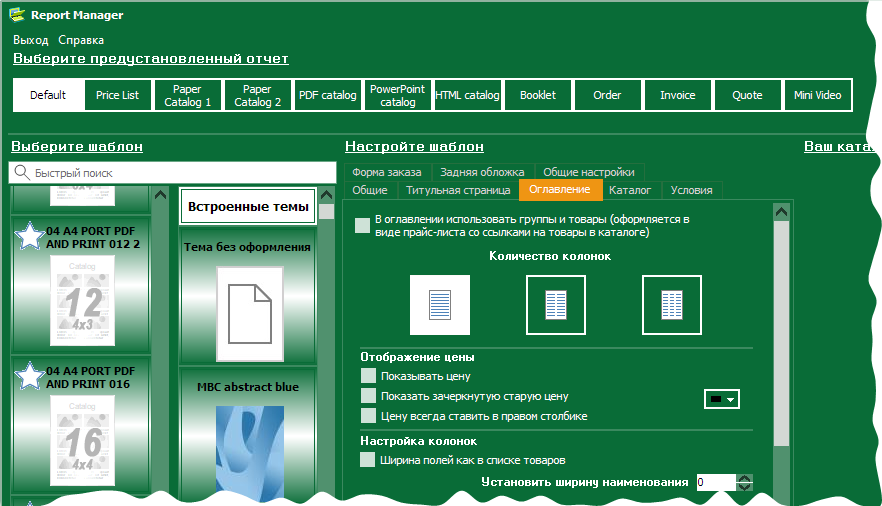882x506 pixels.
Task: Open the Выход menu
Action: coord(31,40)
